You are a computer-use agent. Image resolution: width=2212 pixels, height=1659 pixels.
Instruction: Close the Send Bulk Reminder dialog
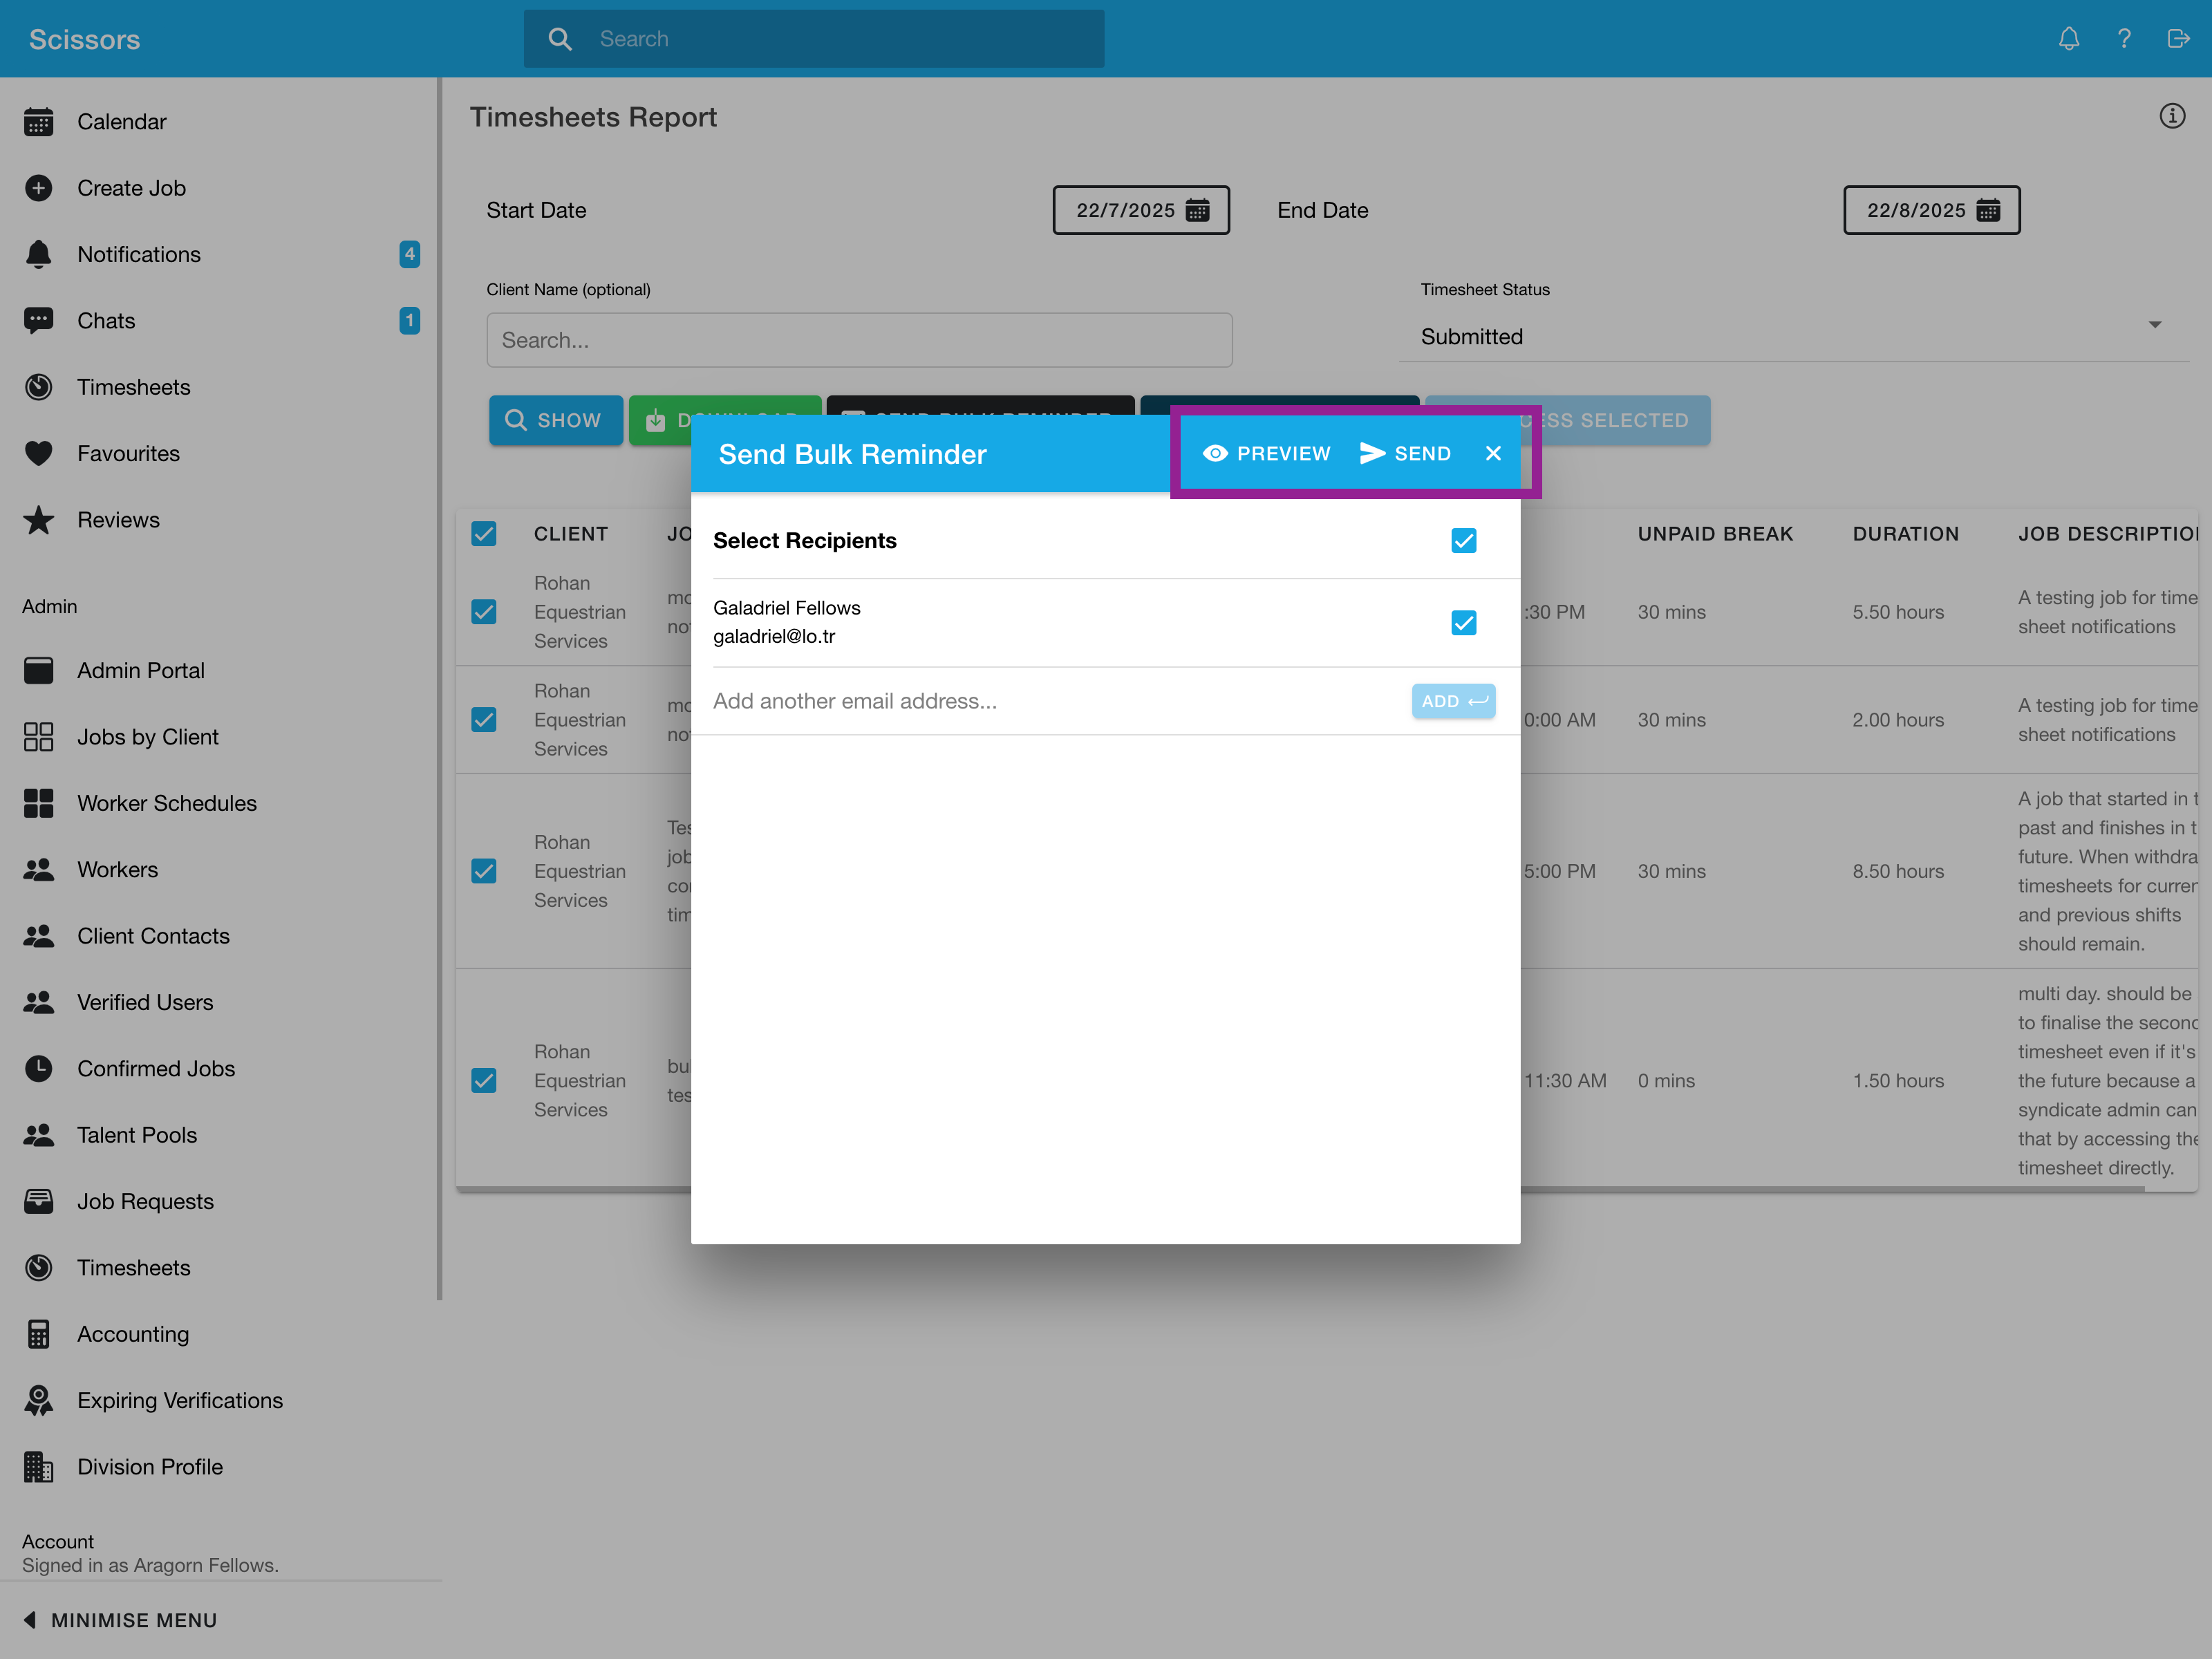pos(1493,454)
